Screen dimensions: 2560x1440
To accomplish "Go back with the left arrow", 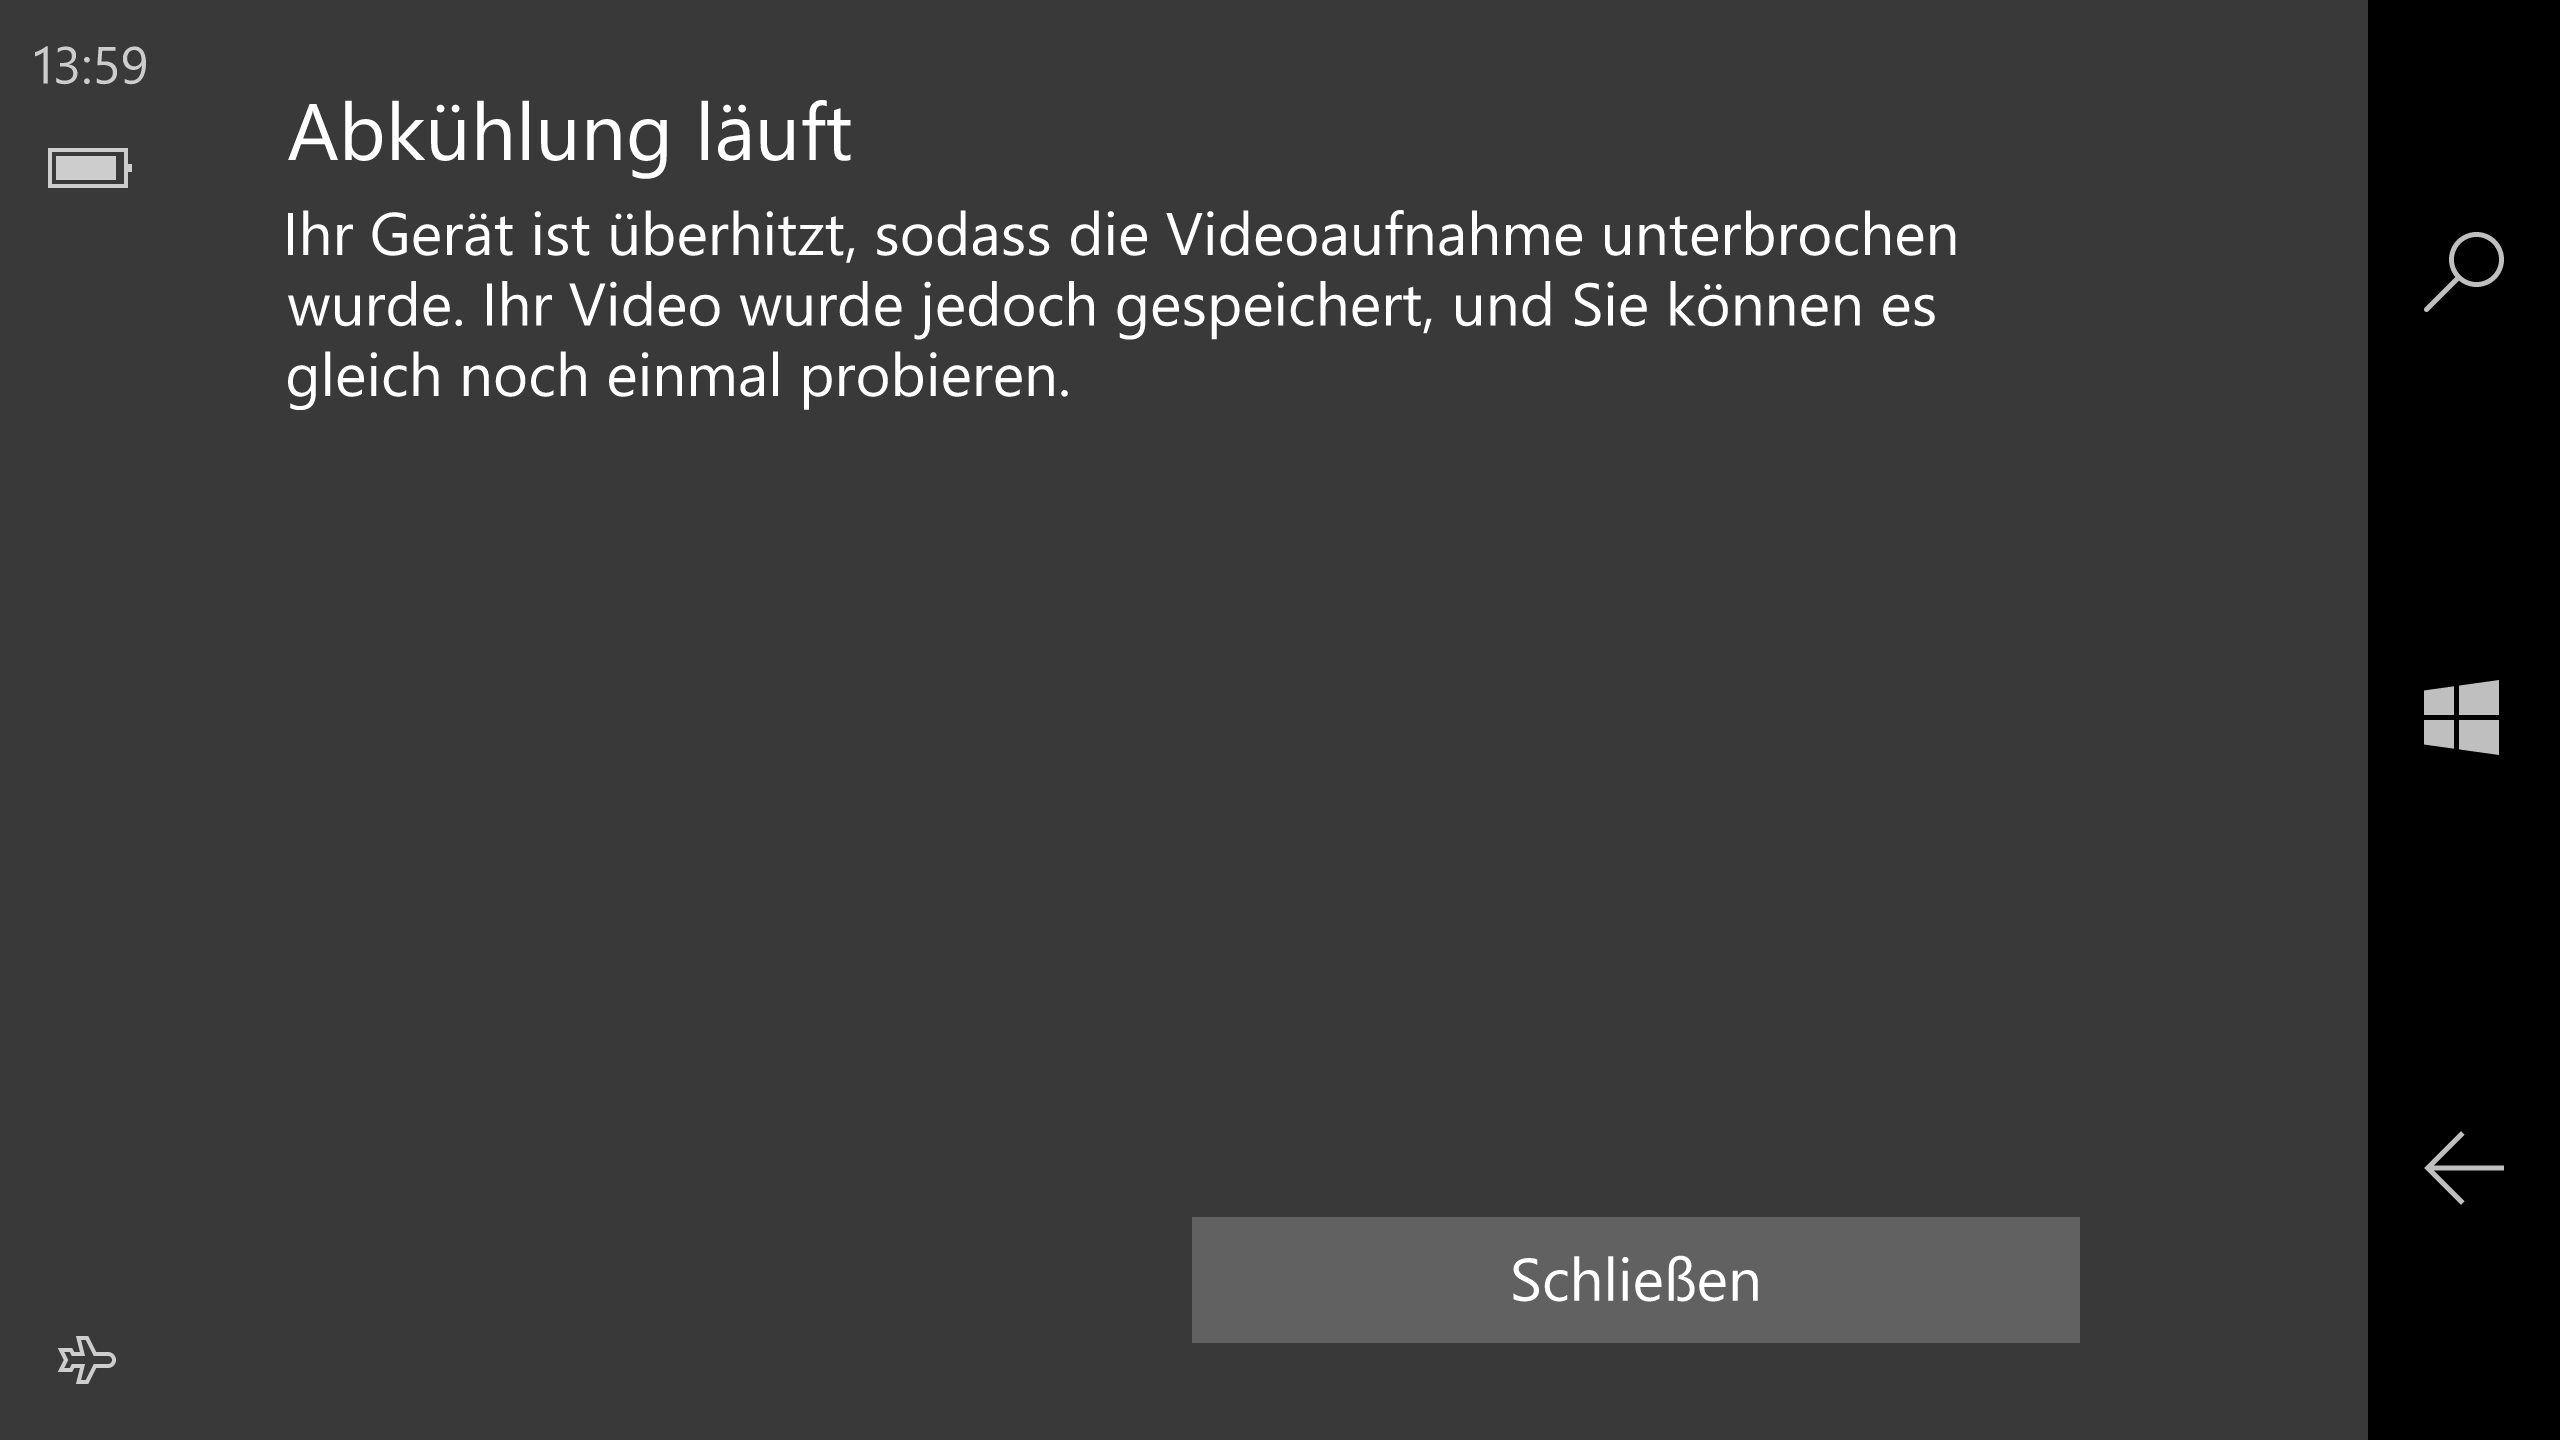I will (x=2463, y=1167).
